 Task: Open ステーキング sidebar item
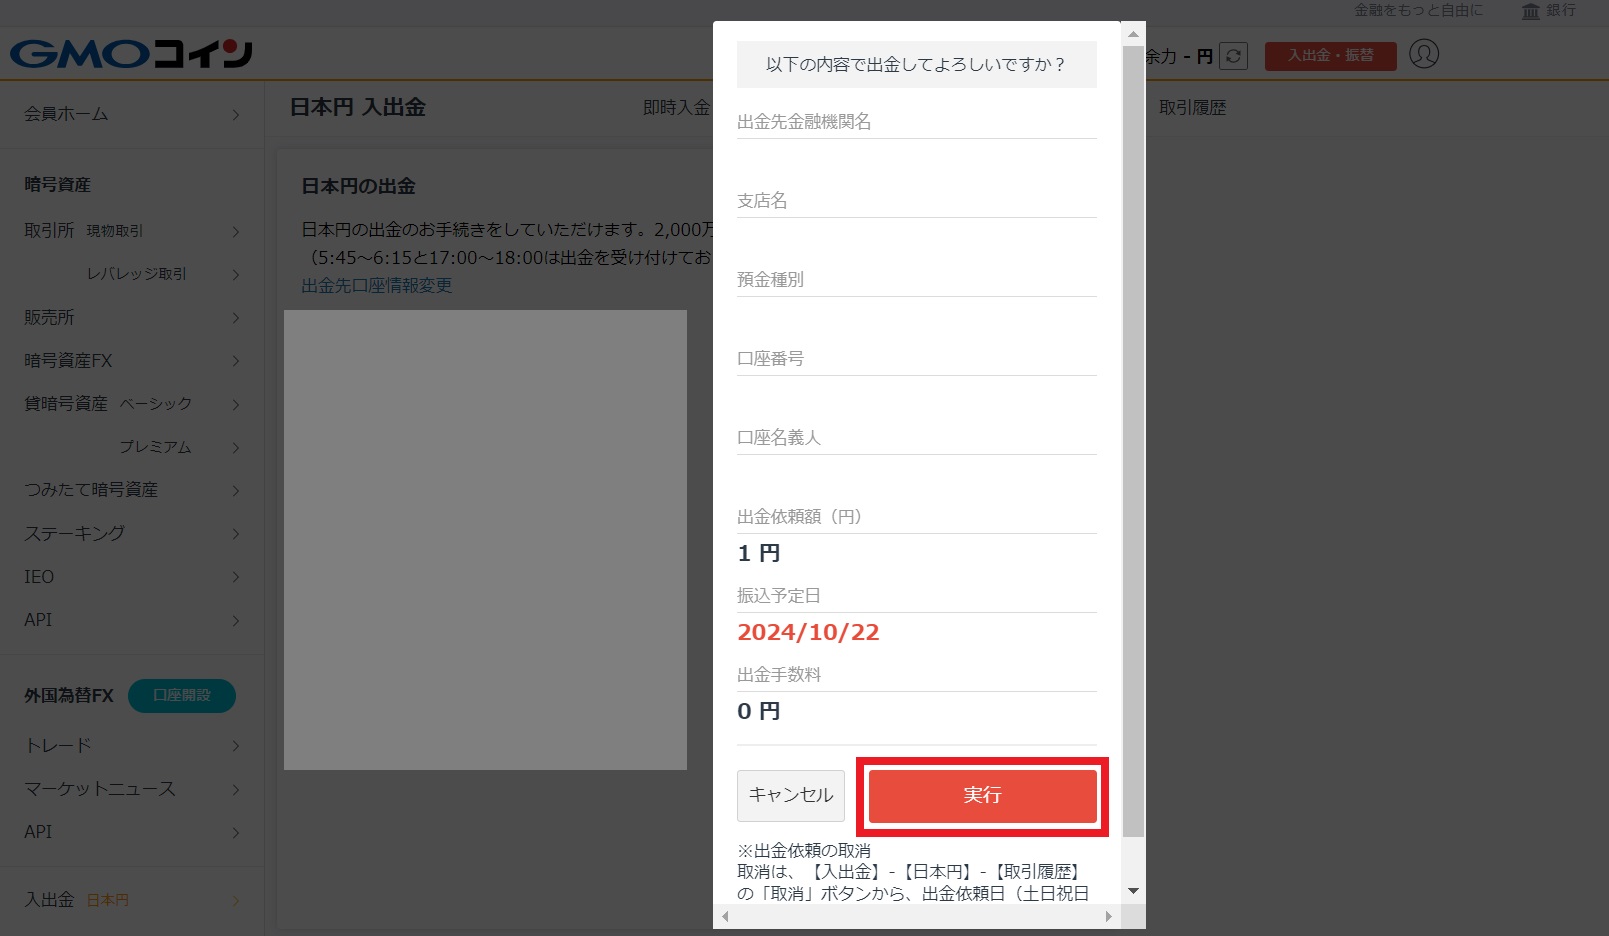coord(132,534)
